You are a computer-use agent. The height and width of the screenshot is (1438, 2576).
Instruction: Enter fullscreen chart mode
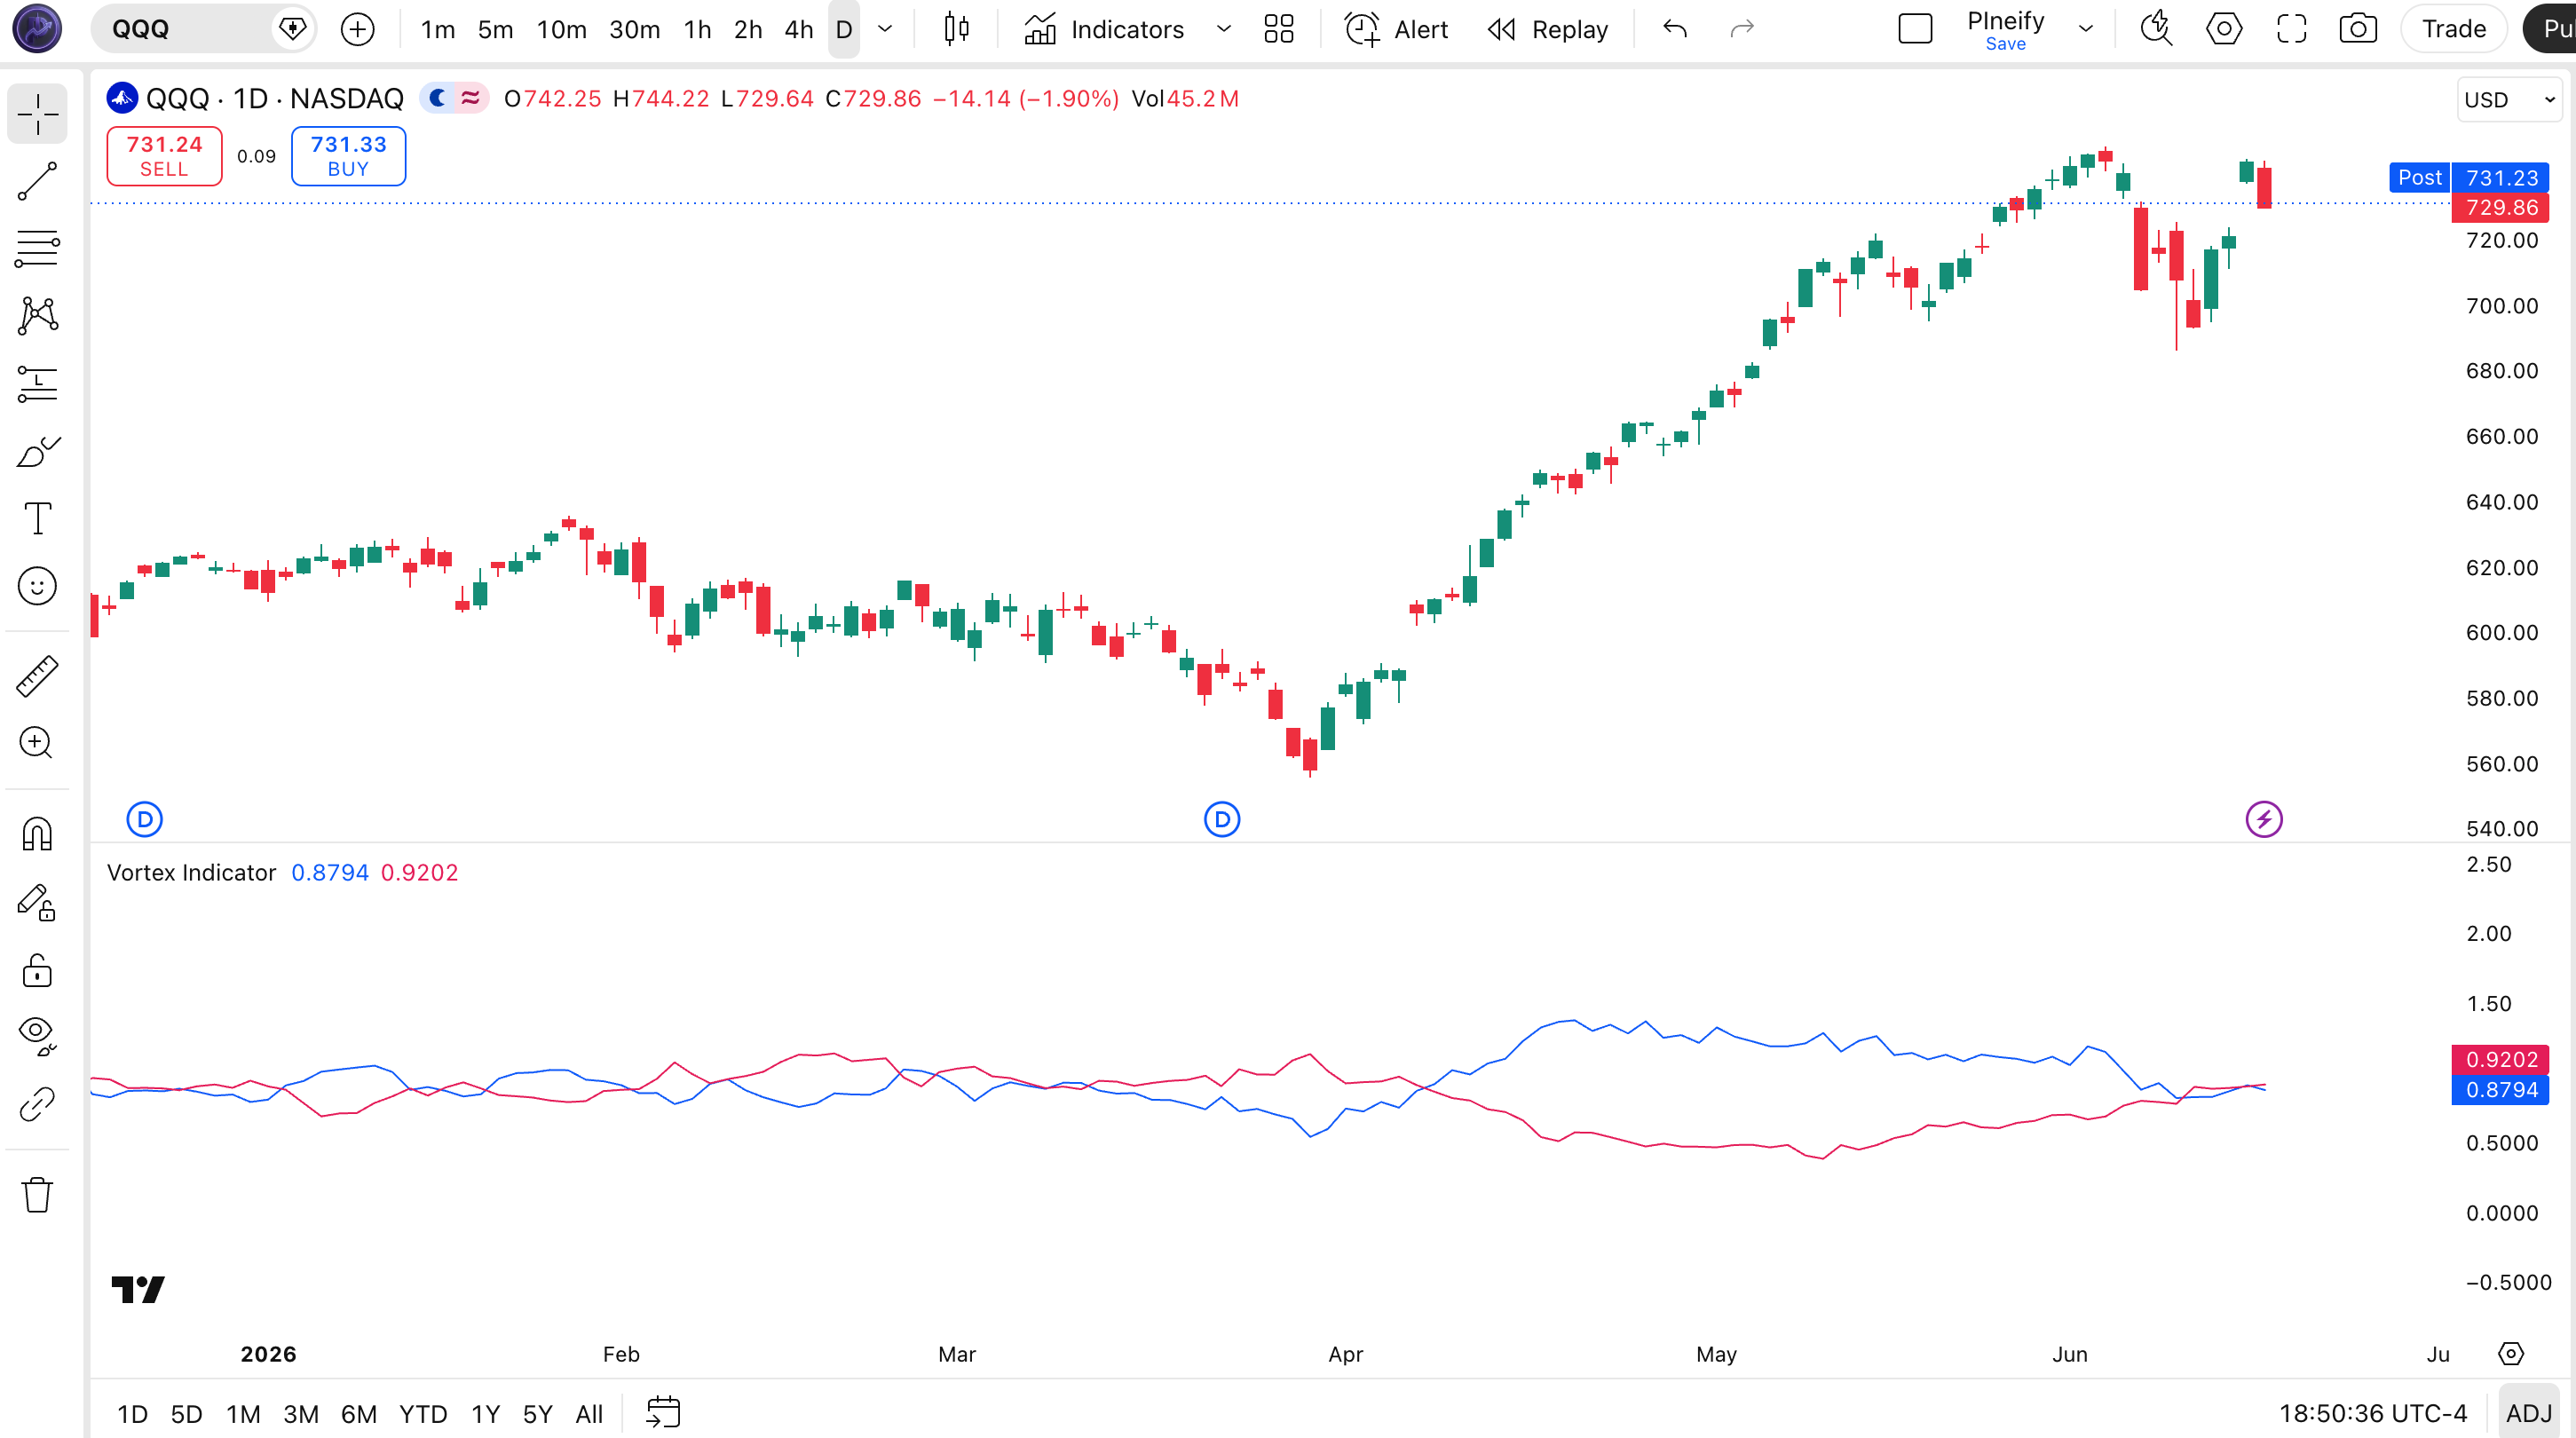tap(2291, 29)
